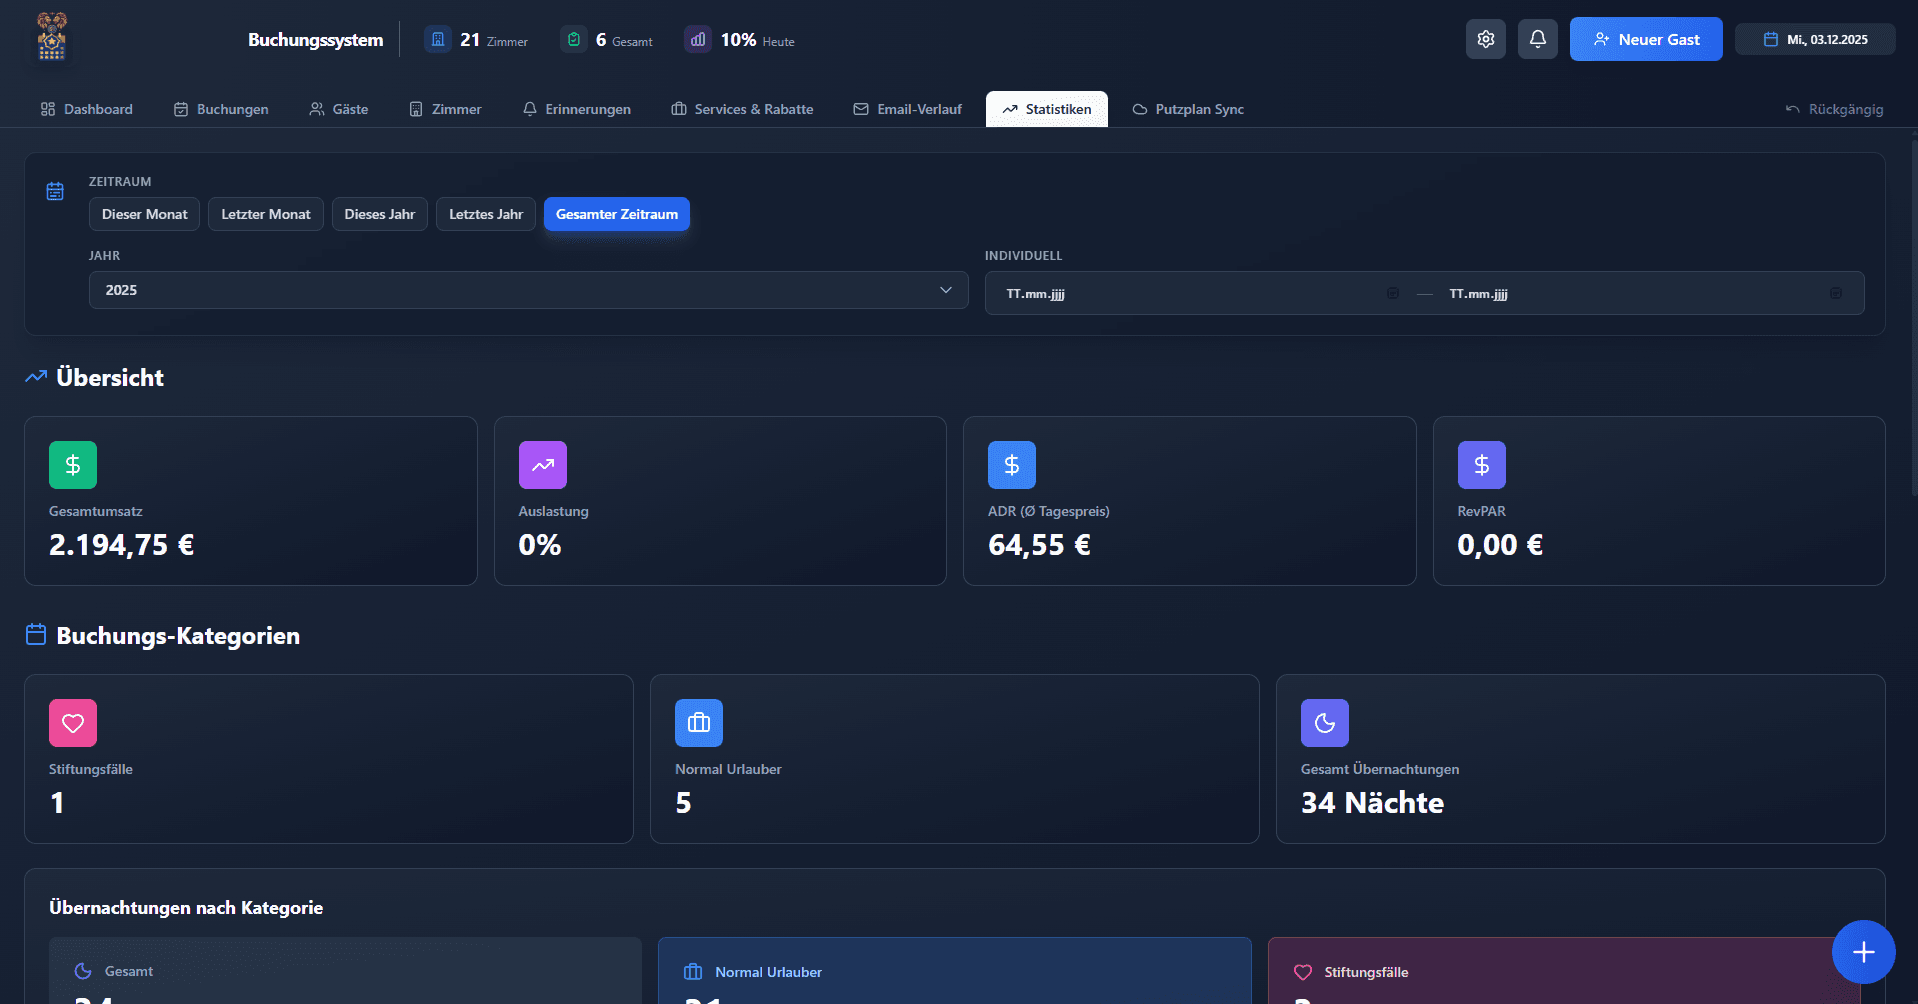The image size is (1918, 1004).
Task: Click the green Gesamtumsatz dollar icon
Action: (x=73, y=465)
